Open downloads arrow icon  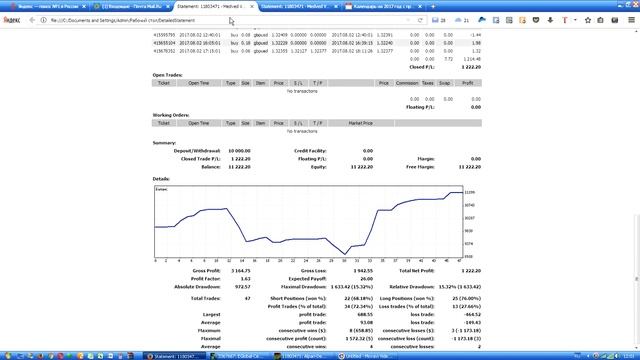coord(550,20)
